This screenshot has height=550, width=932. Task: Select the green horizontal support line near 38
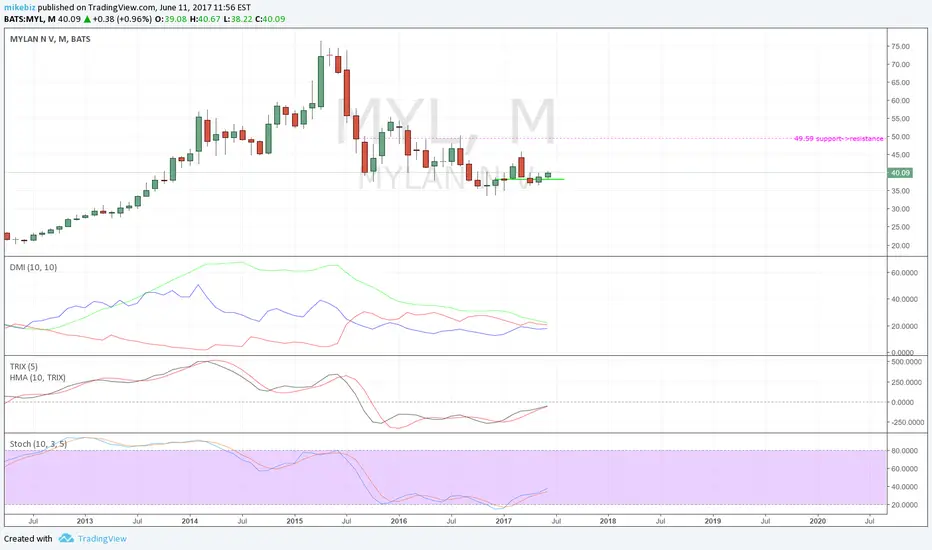click(531, 179)
